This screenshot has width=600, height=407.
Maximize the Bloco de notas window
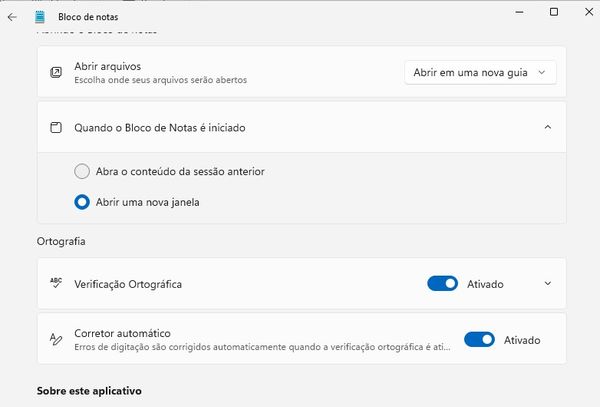[x=554, y=12]
